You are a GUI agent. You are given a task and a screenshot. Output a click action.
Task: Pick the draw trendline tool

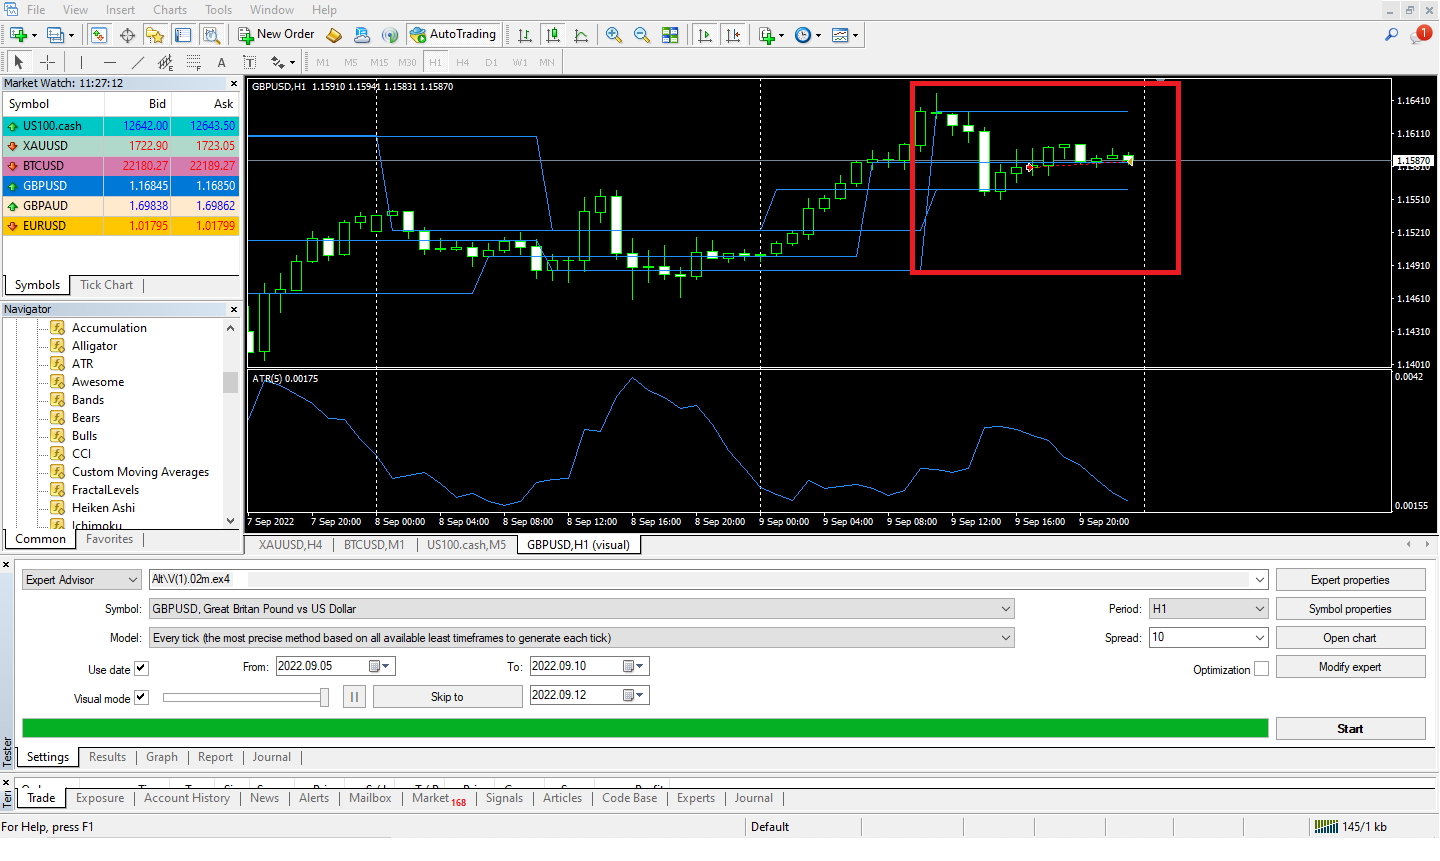[138, 62]
